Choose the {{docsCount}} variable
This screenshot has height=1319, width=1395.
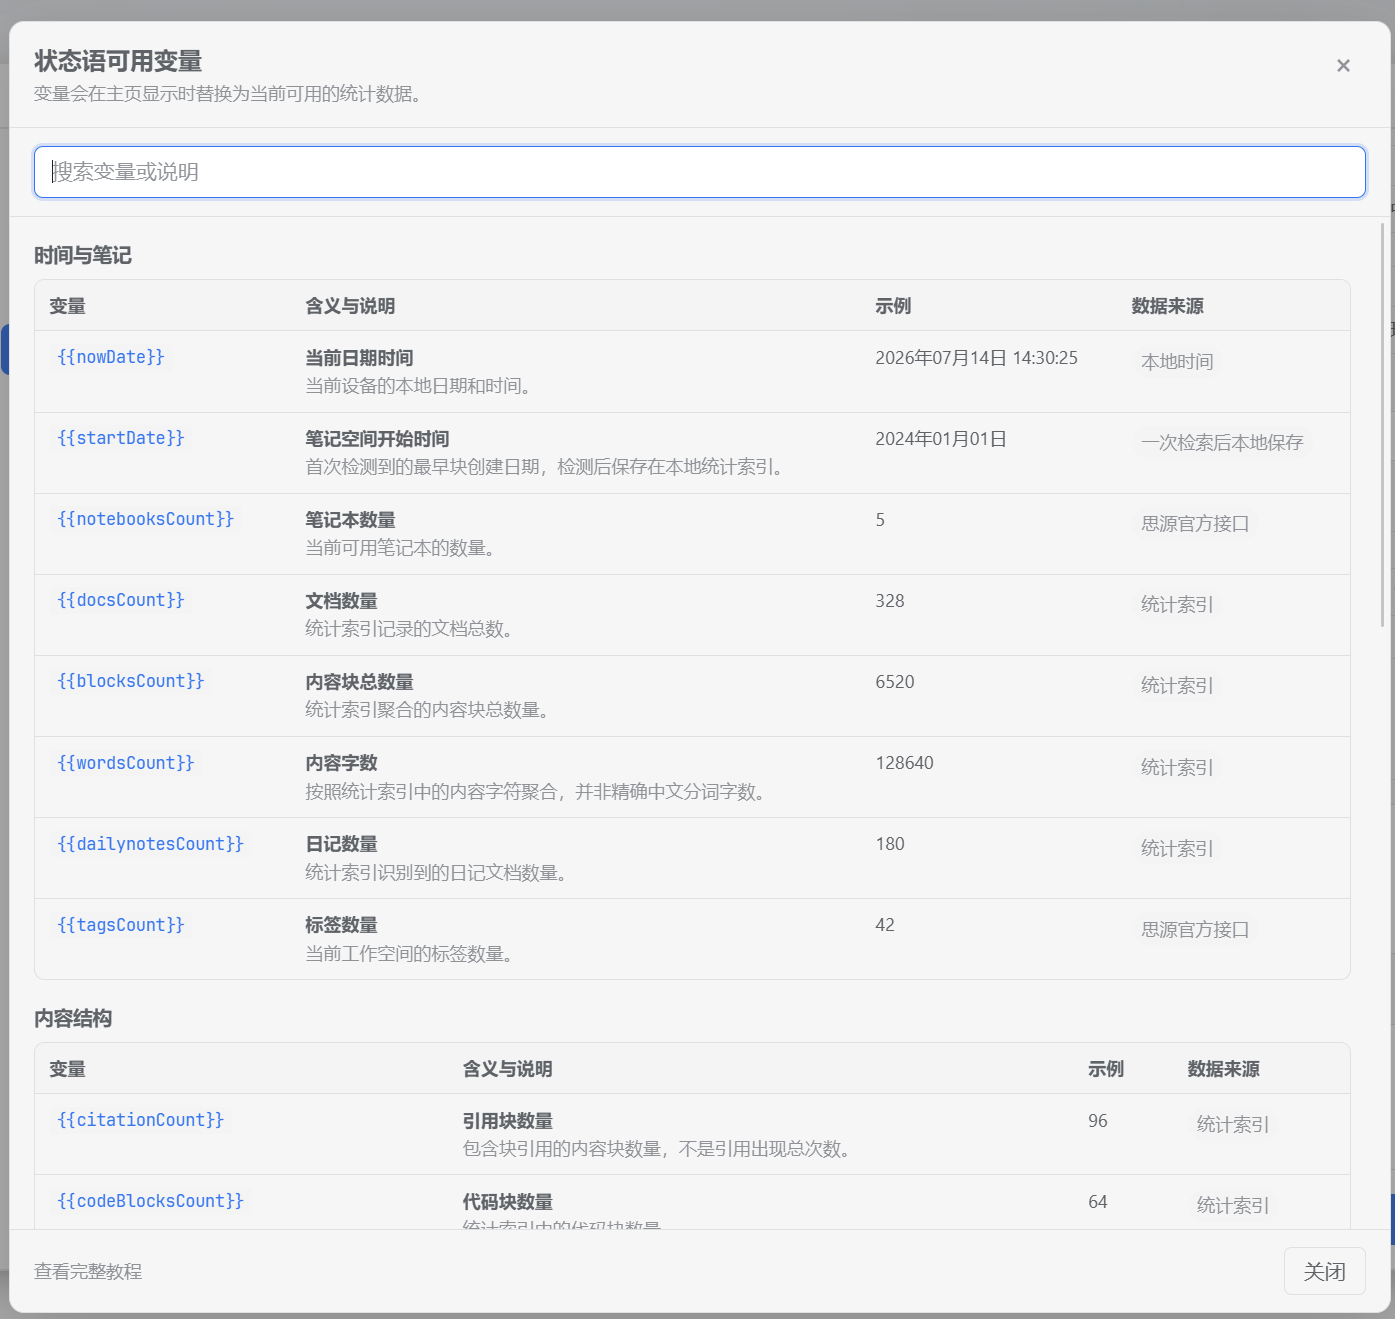[x=121, y=600]
